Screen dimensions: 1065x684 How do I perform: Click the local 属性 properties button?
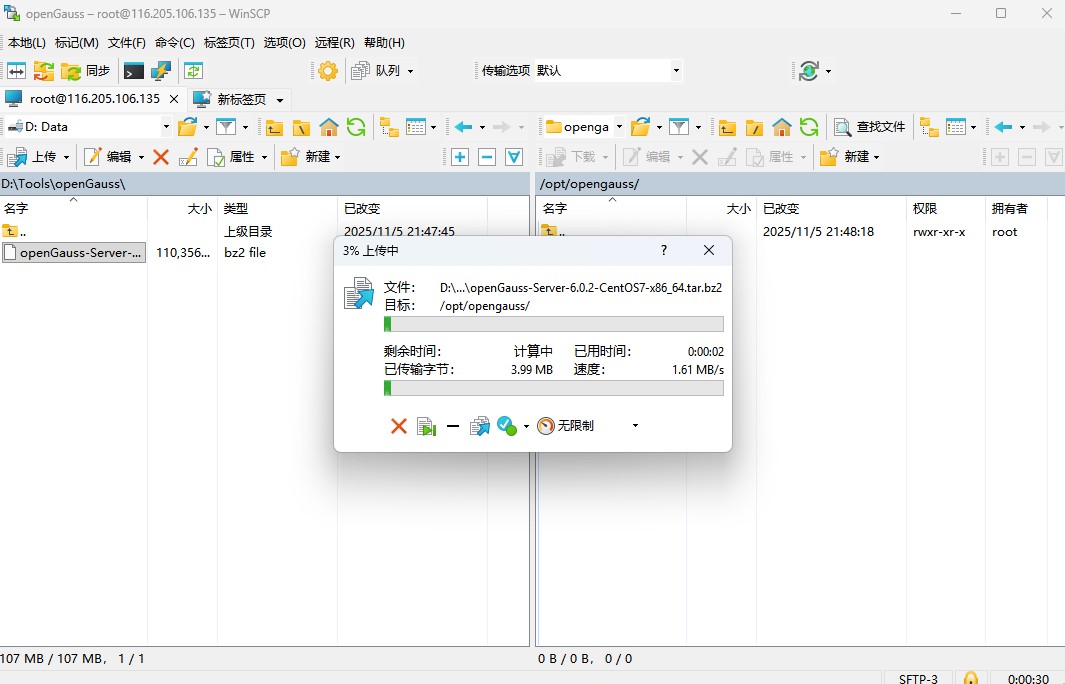click(x=232, y=157)
